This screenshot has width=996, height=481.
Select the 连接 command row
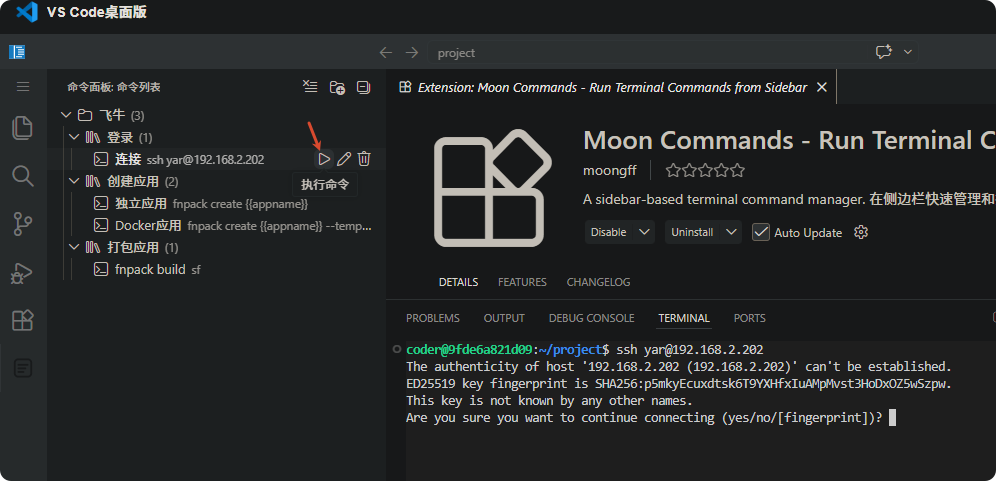pyautogui.click(x=216, y=159)
